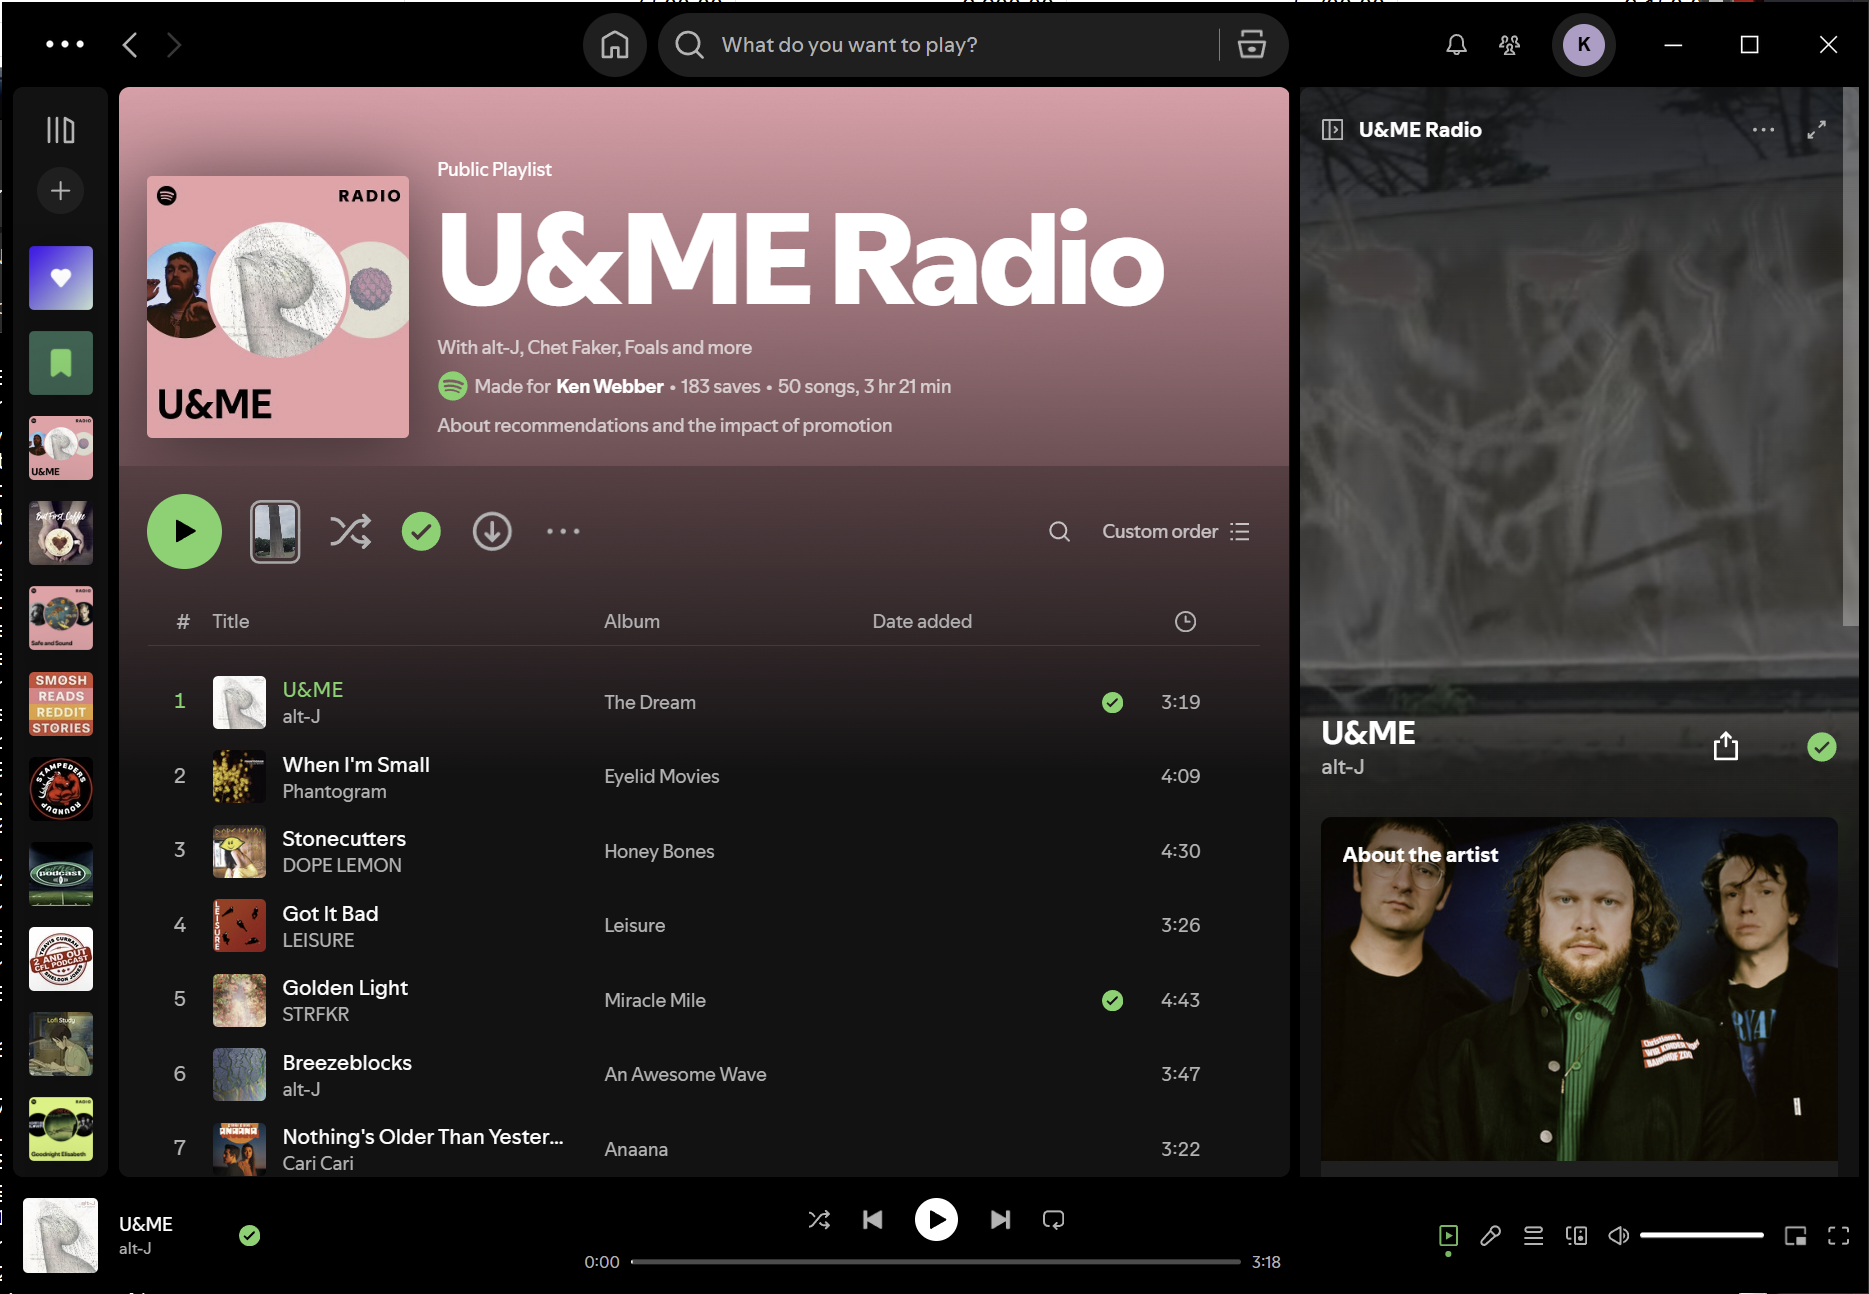Skip to next track

(x=1000, y=1219)
